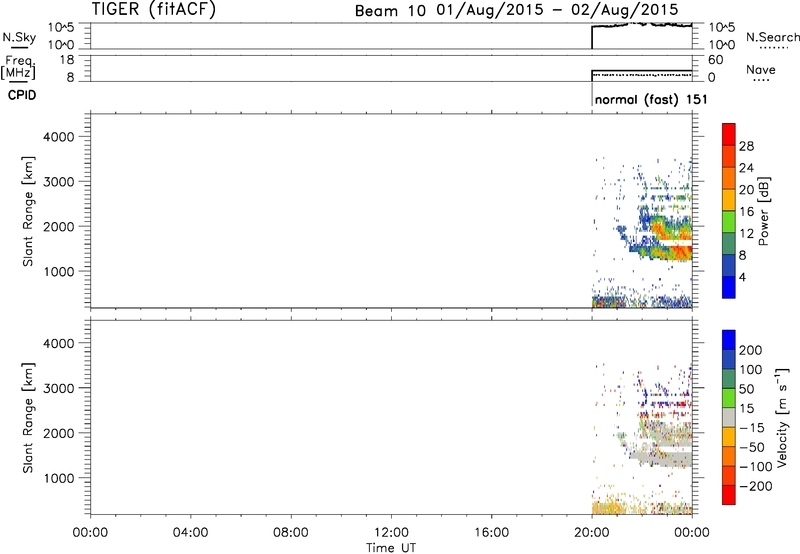
Task: Select the N.Sky legend label
Action: pyautogui.click(x=19, y=37)
